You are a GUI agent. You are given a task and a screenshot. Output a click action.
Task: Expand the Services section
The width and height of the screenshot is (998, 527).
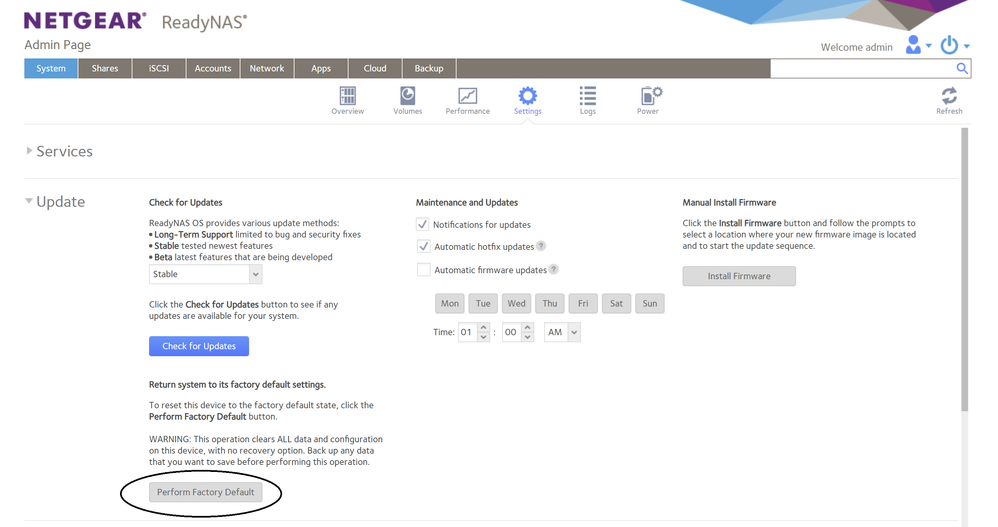click(30, 152)
